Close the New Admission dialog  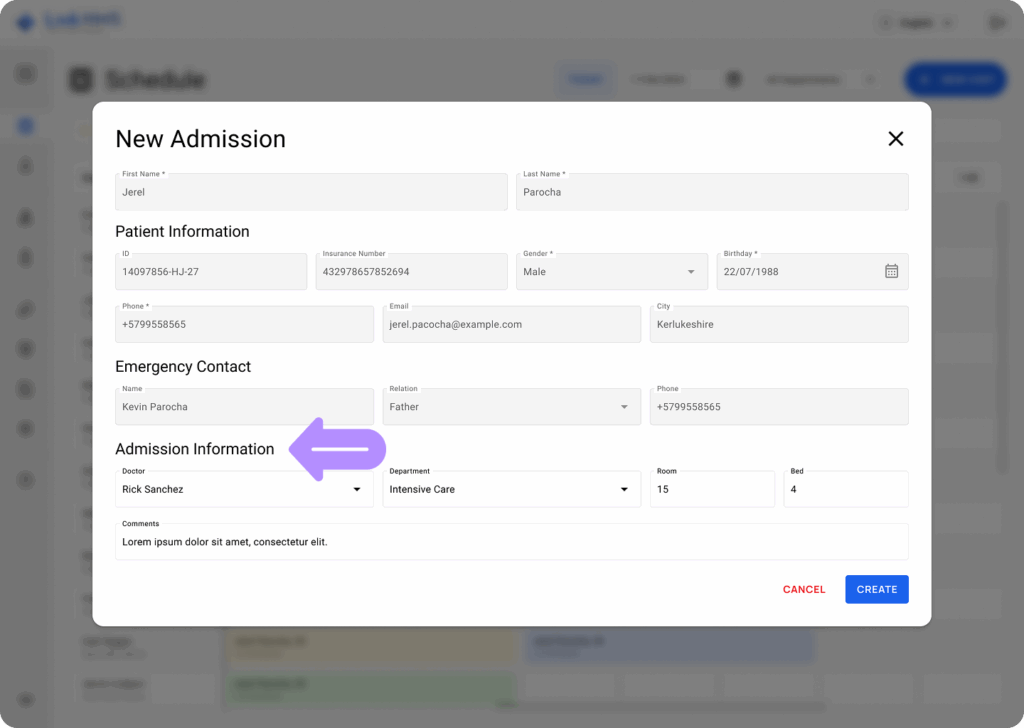pos(895,138)
